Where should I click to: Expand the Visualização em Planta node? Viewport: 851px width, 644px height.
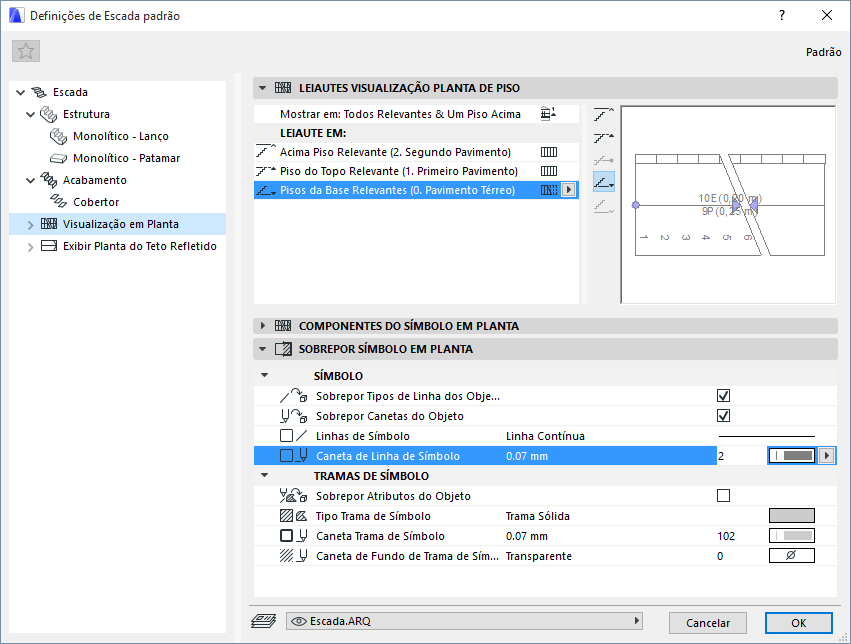click(x=31, y=225)
